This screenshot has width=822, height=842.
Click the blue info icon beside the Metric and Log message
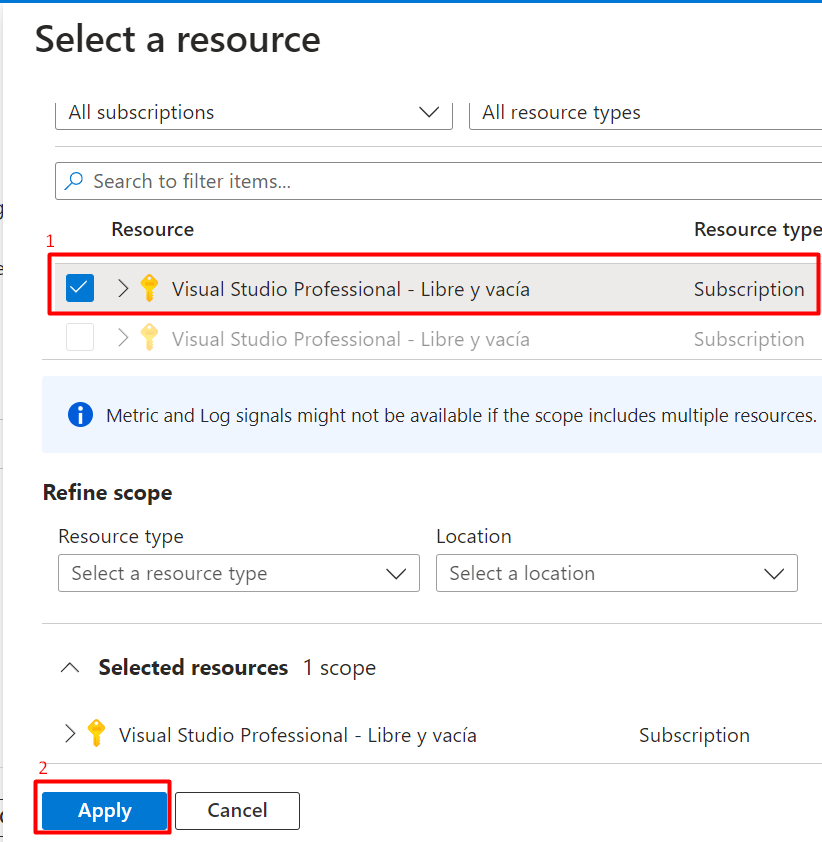81,415
